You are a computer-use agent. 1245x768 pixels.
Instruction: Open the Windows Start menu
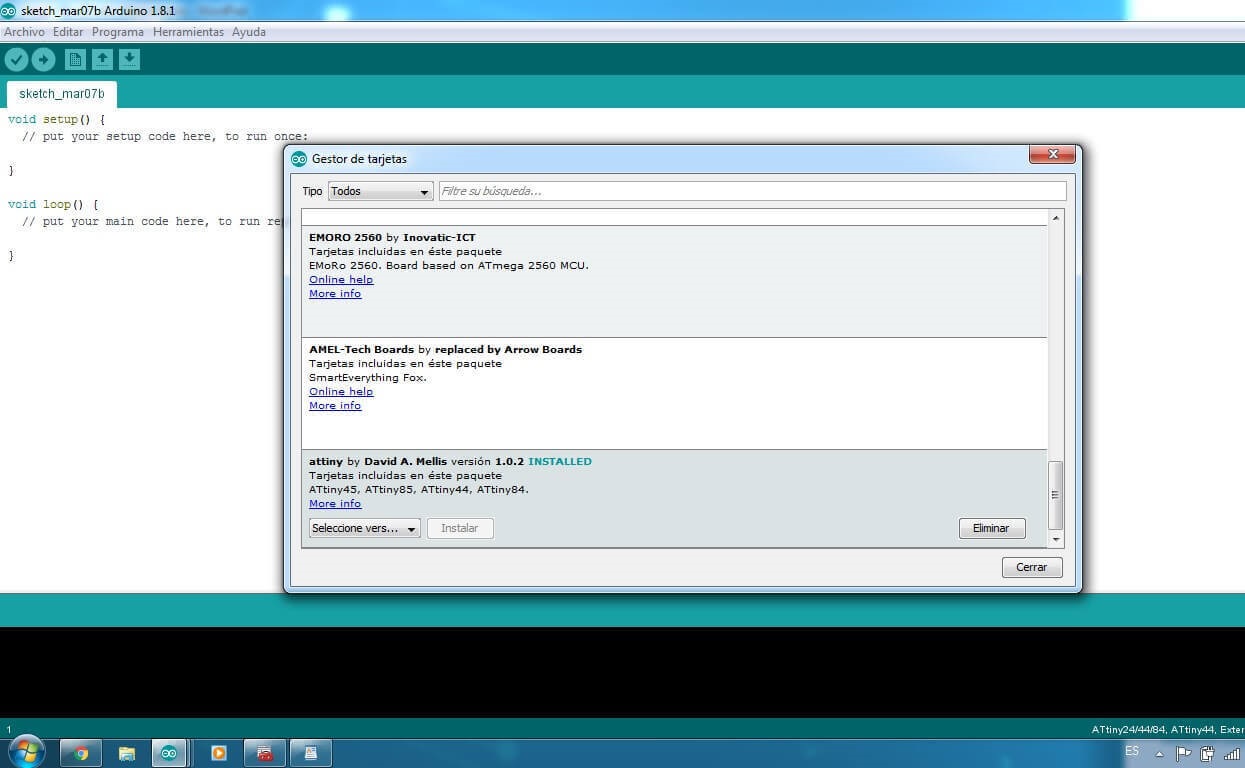pos(25,752)
